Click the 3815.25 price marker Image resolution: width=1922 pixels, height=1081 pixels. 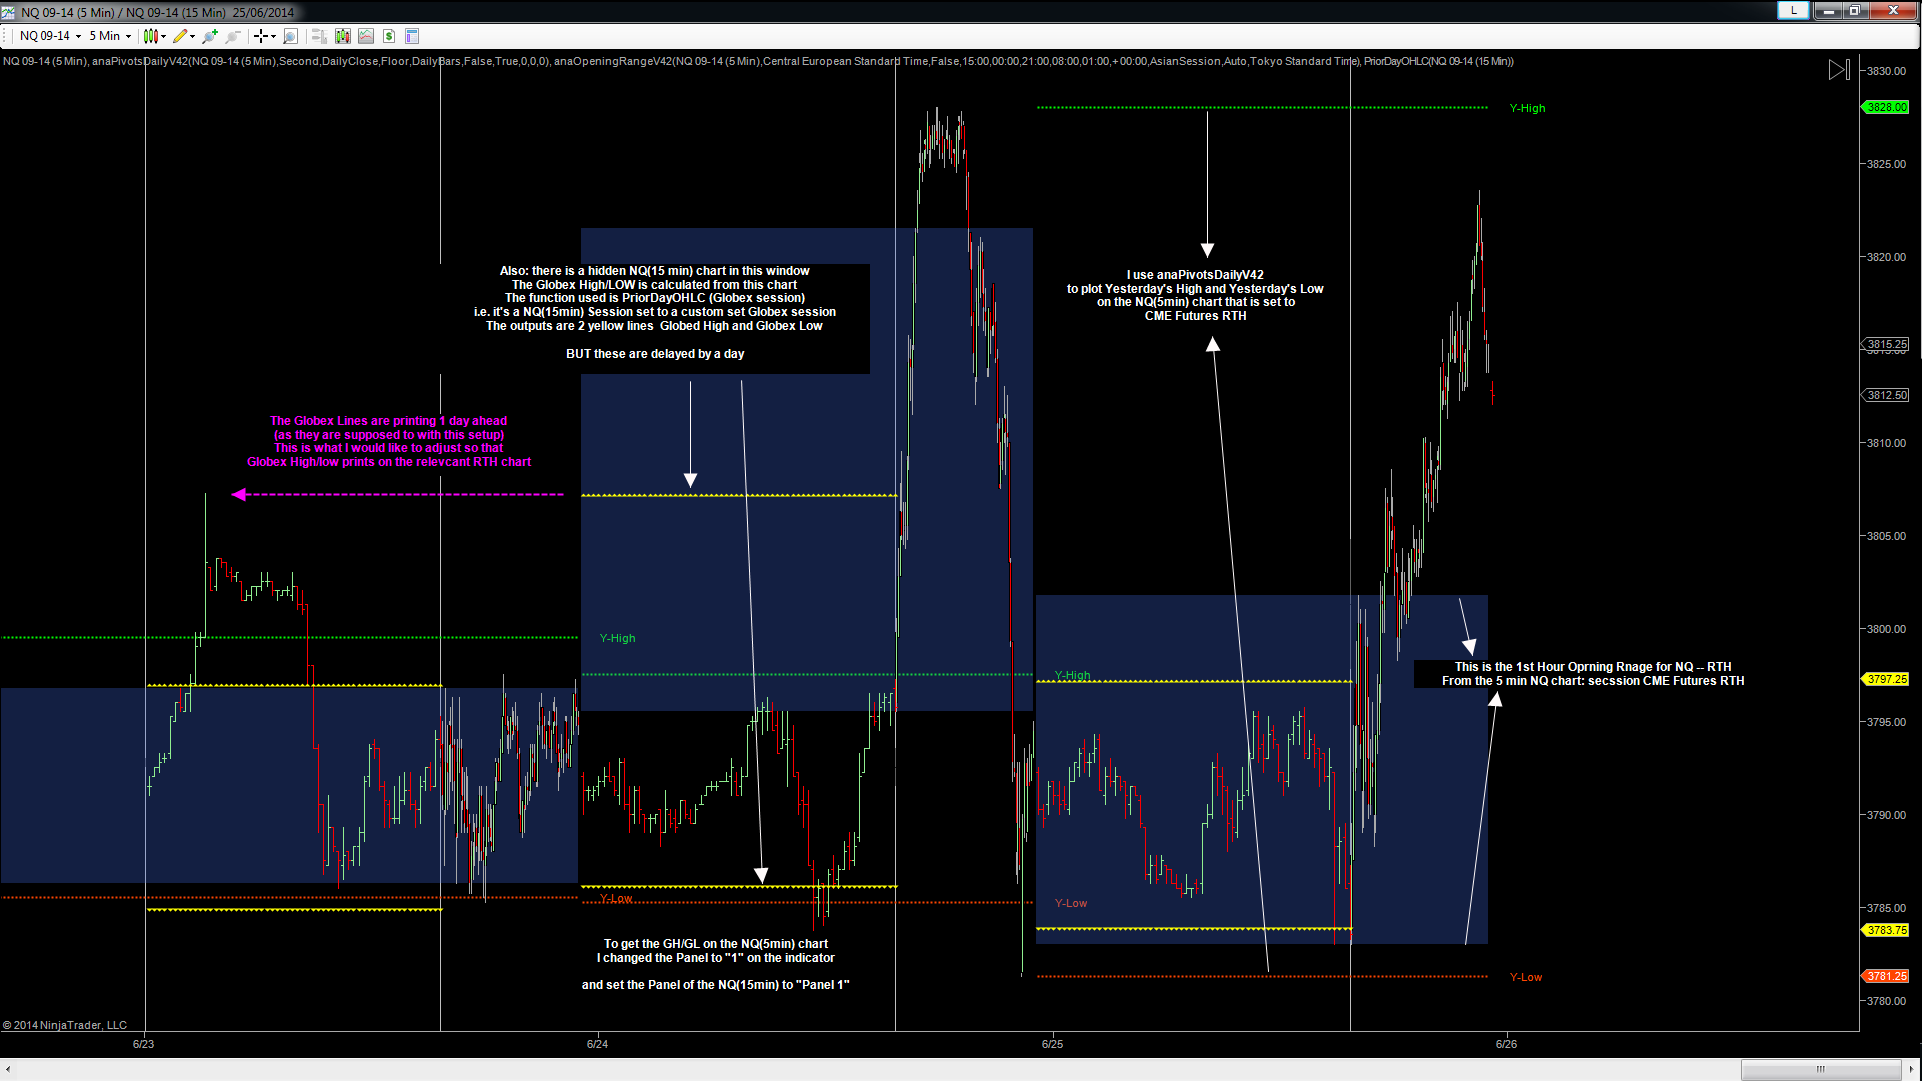pyautogui.click(x=1886, y=344)
